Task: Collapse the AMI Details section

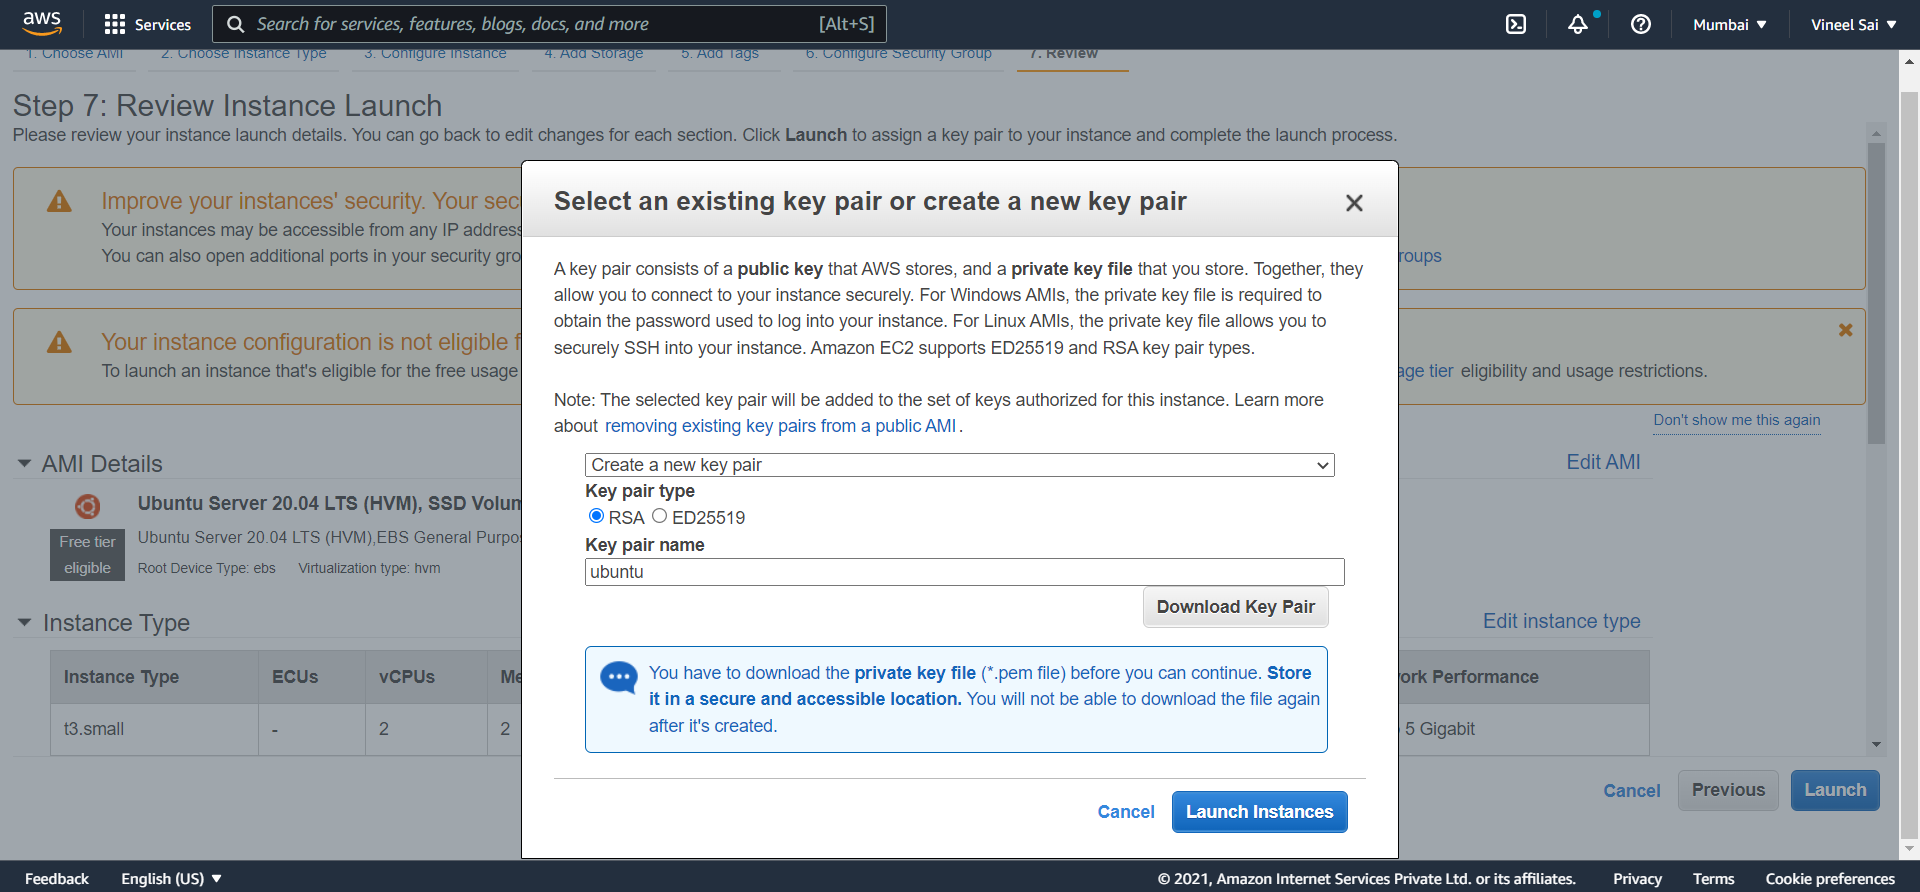Action: [23, 462]
